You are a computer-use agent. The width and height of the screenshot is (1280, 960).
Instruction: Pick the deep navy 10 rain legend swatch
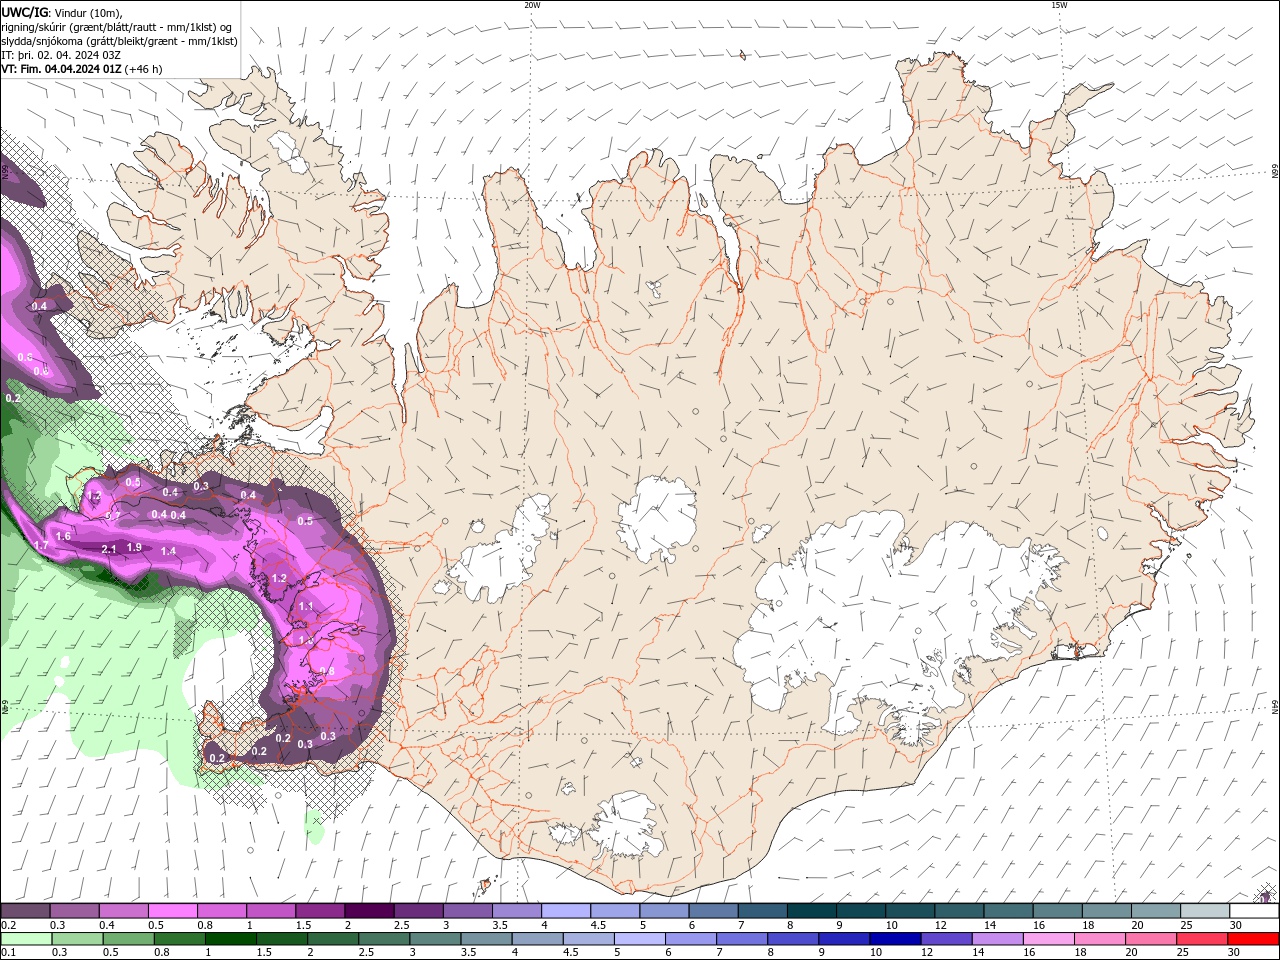click(893, 939)
